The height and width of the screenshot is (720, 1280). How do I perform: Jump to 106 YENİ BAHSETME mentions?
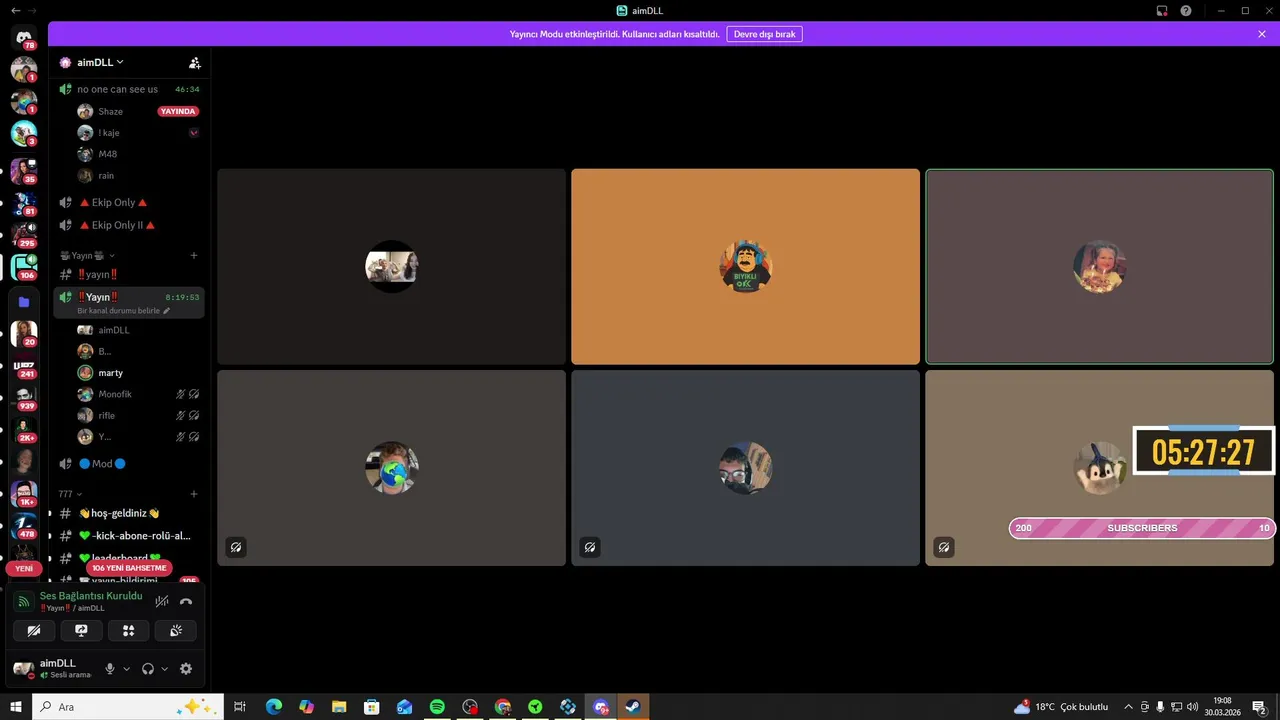pyautogui.click(x=129, y=568)
